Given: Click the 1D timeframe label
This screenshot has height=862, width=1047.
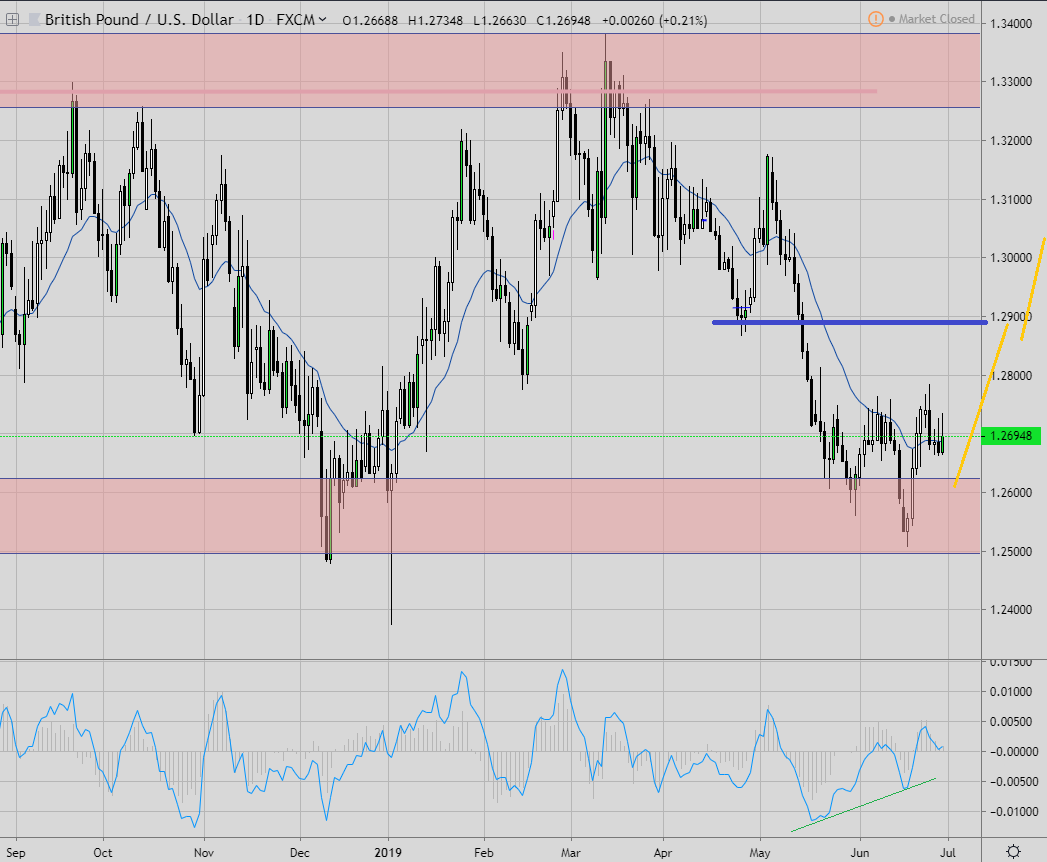Looking at the screenshot, I should pyautogui.click(x=258, y=20).
